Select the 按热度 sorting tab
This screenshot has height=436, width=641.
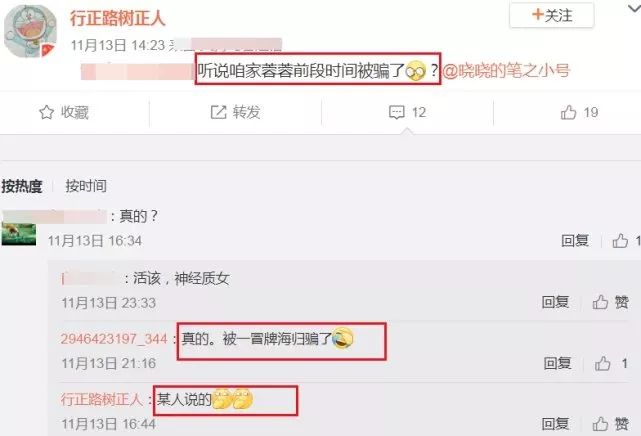point(22,186)
